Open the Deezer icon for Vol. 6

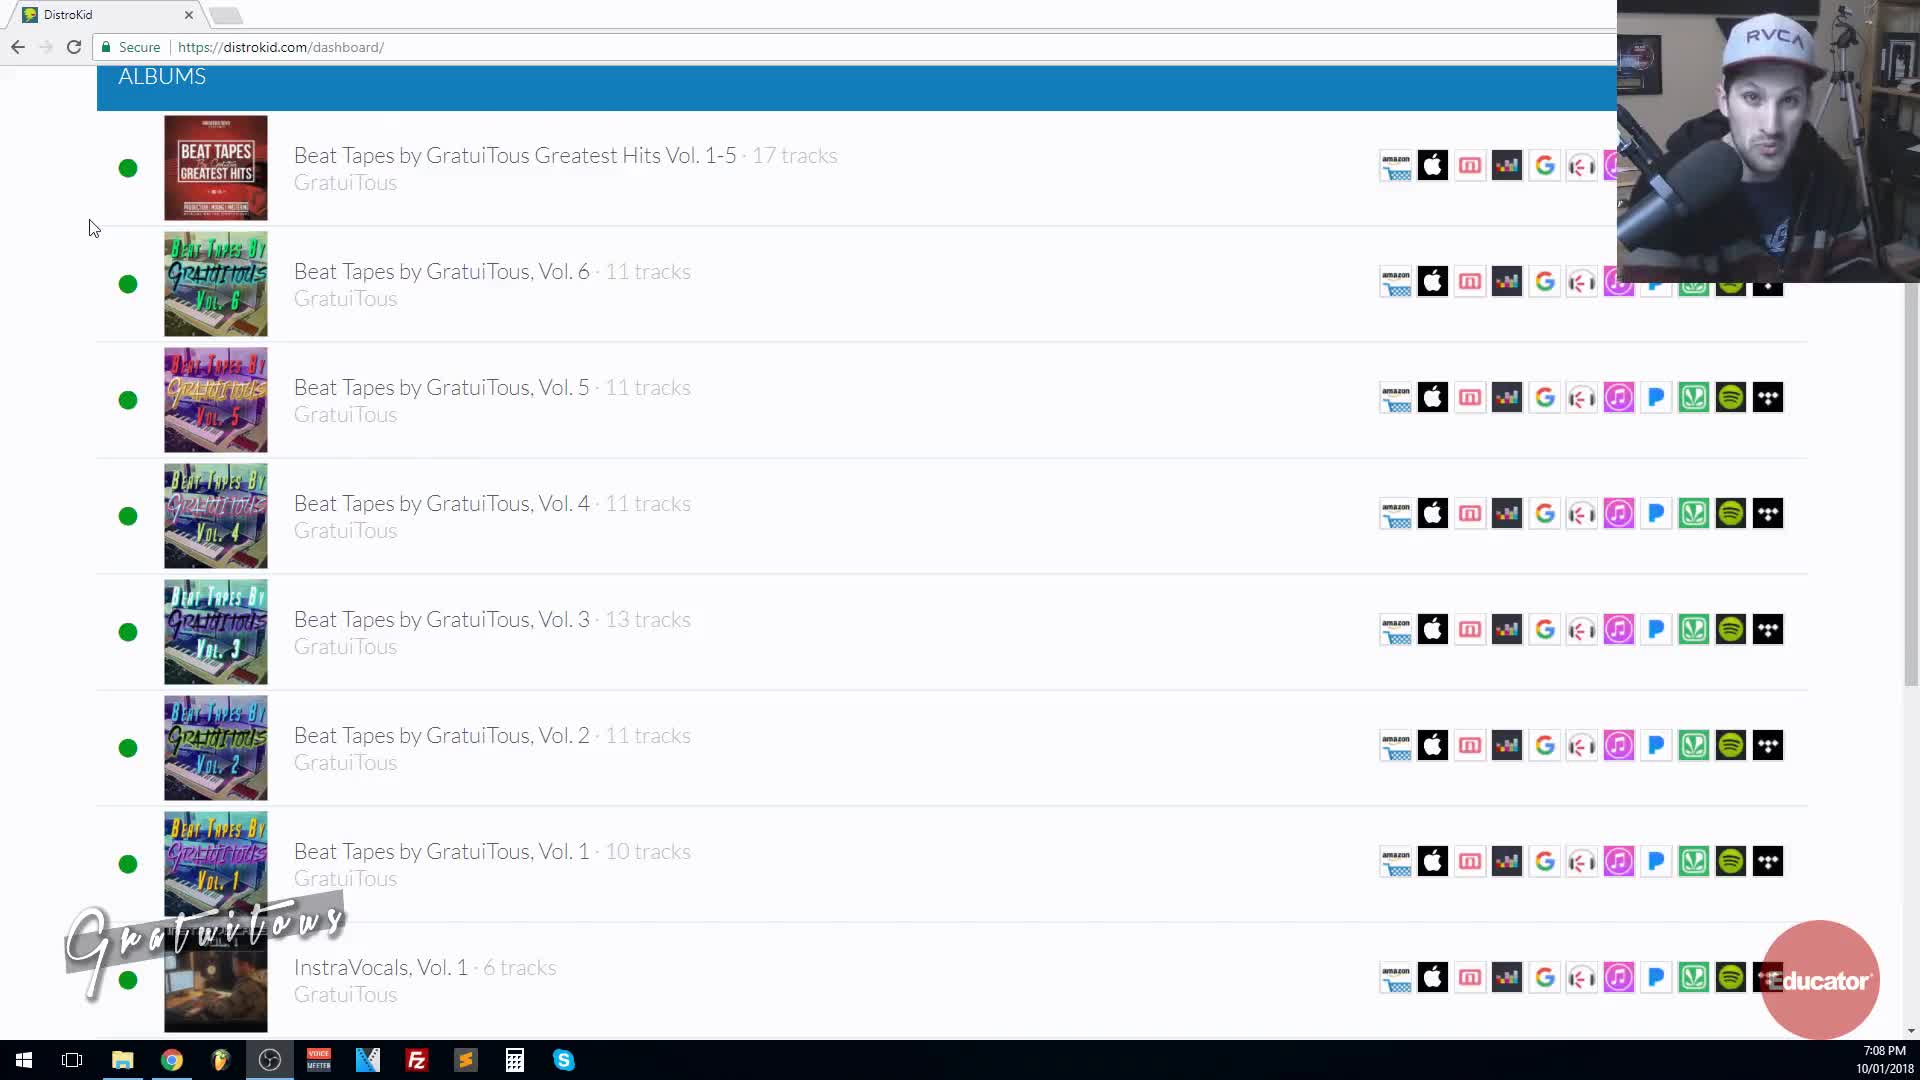coord(1506,282)
